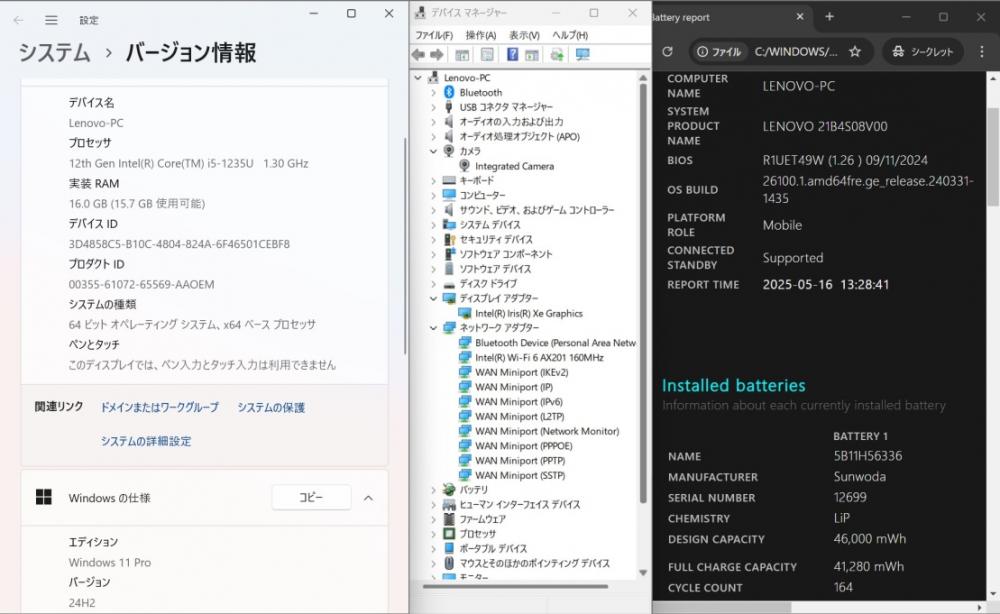Open システムの保護 link
This screenshot has width=1000, height=614.
click(x=271, y=407)
